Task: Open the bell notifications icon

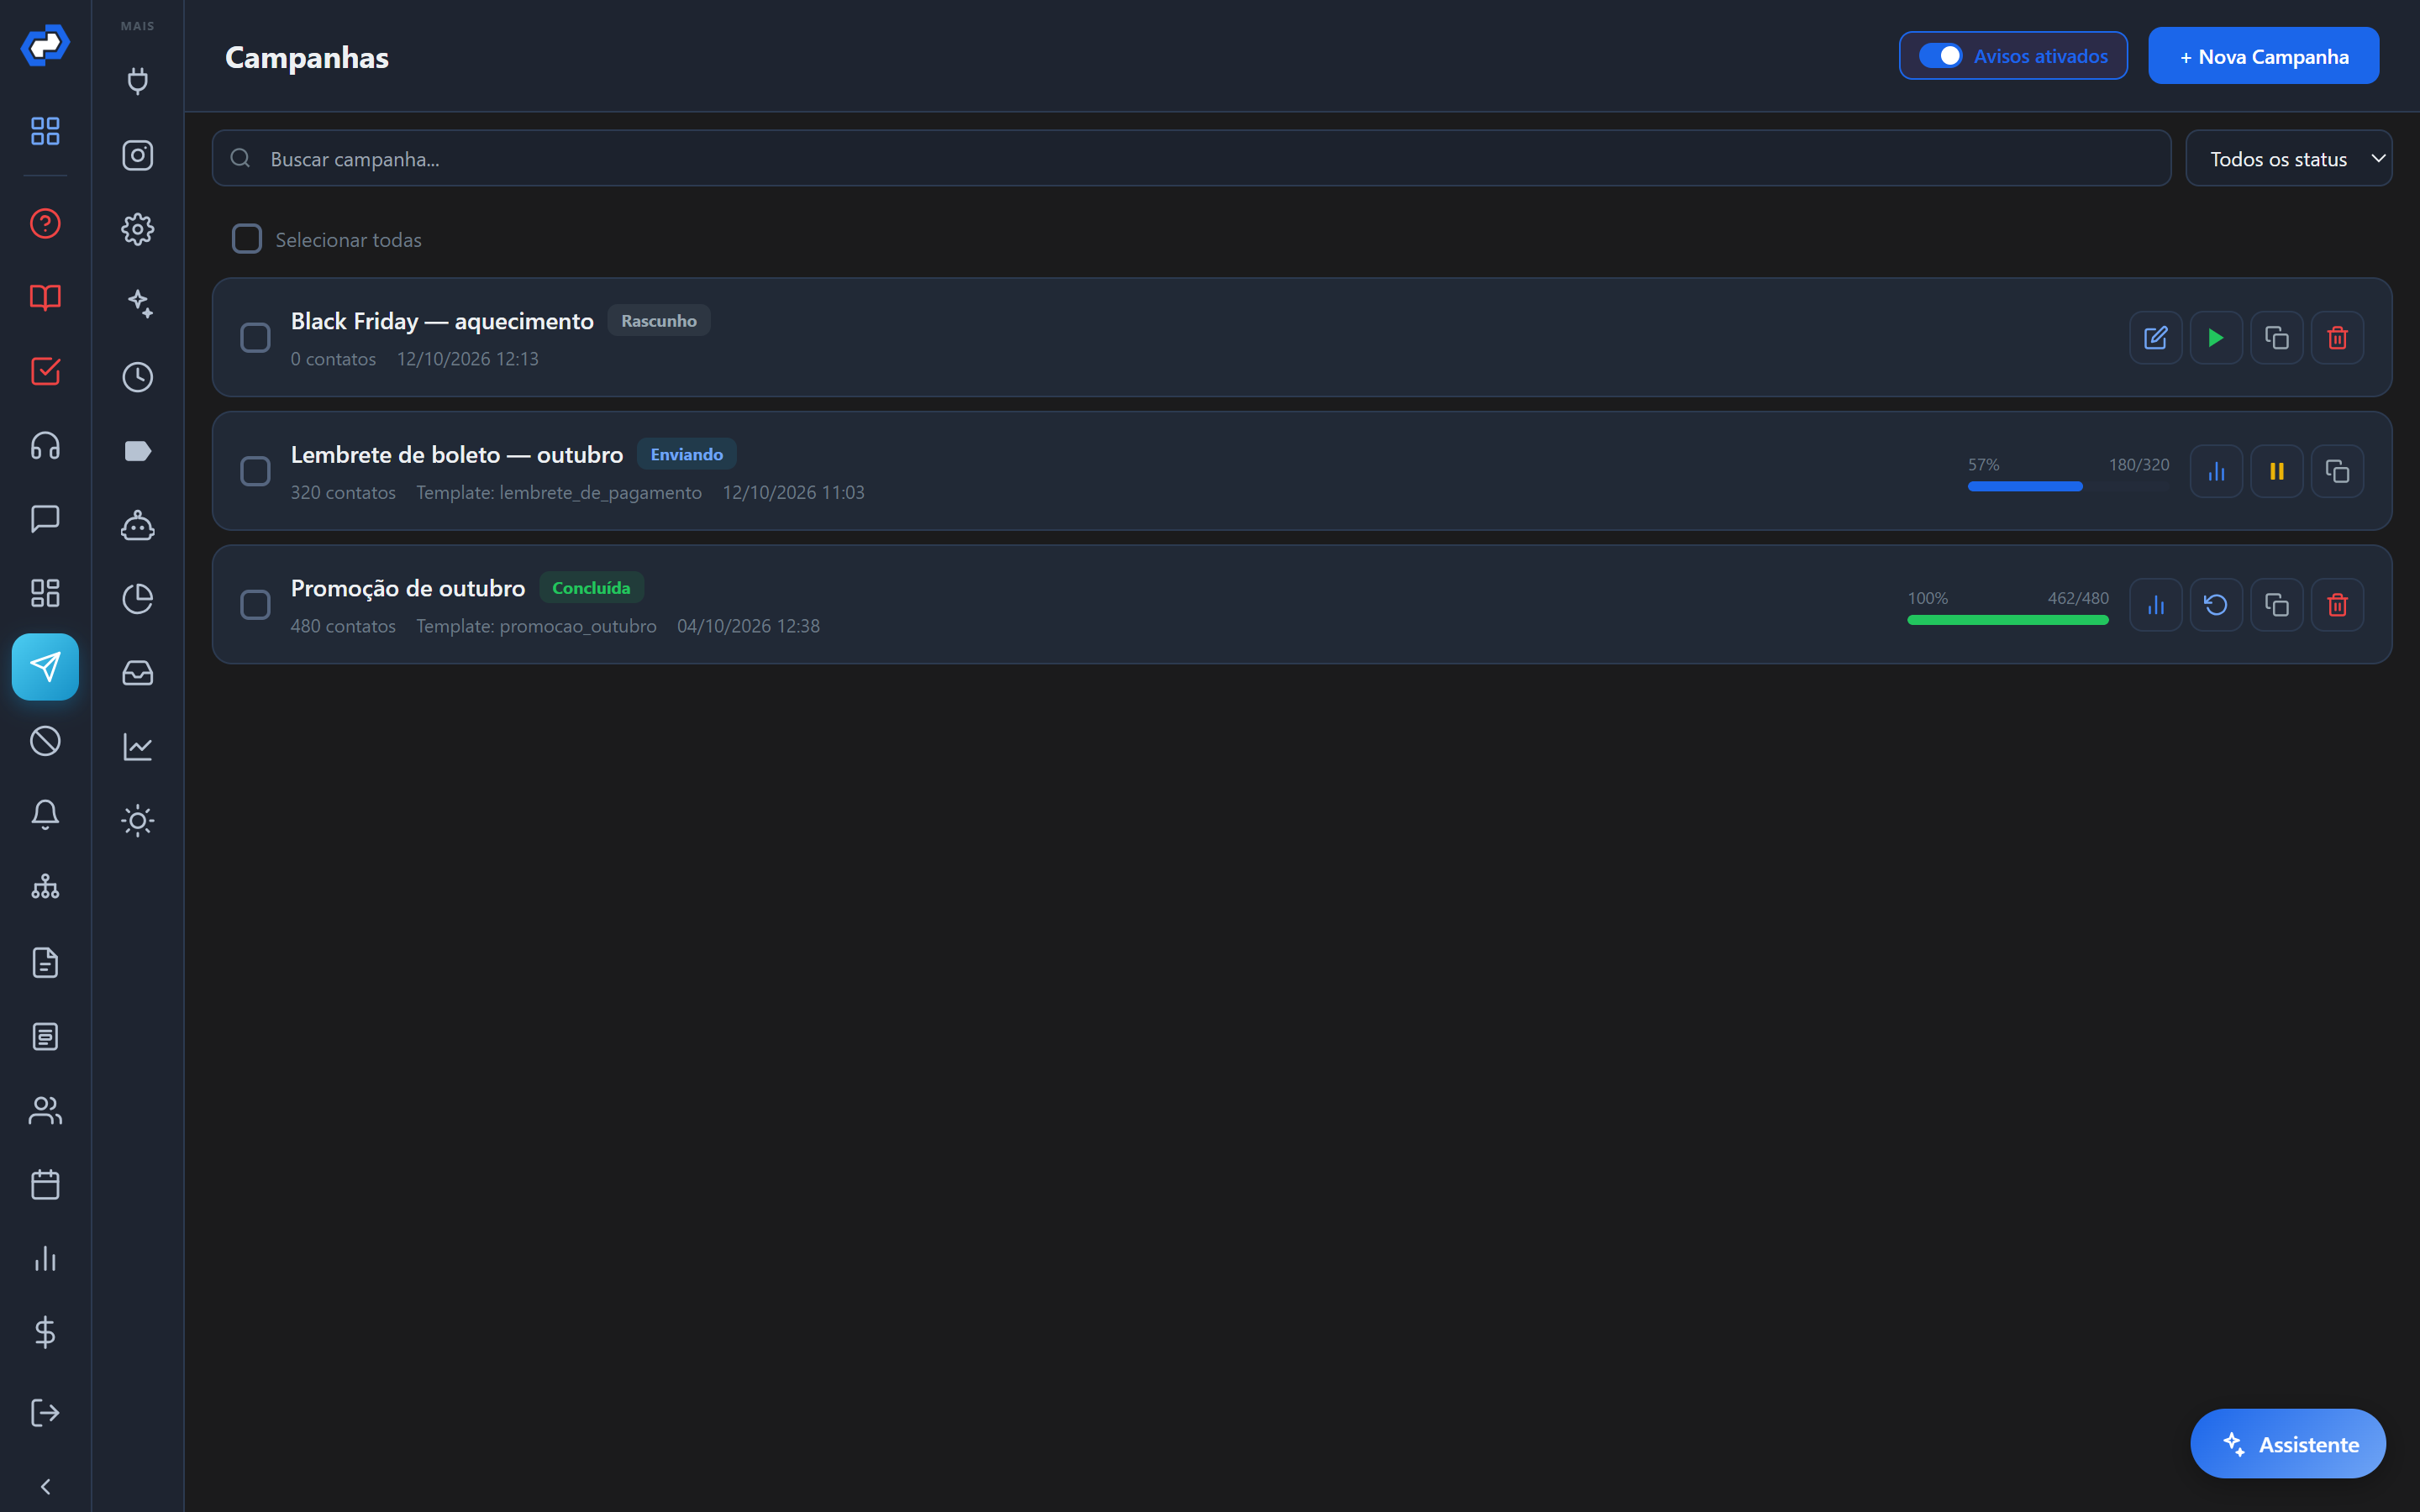Action: click(45, 814)
